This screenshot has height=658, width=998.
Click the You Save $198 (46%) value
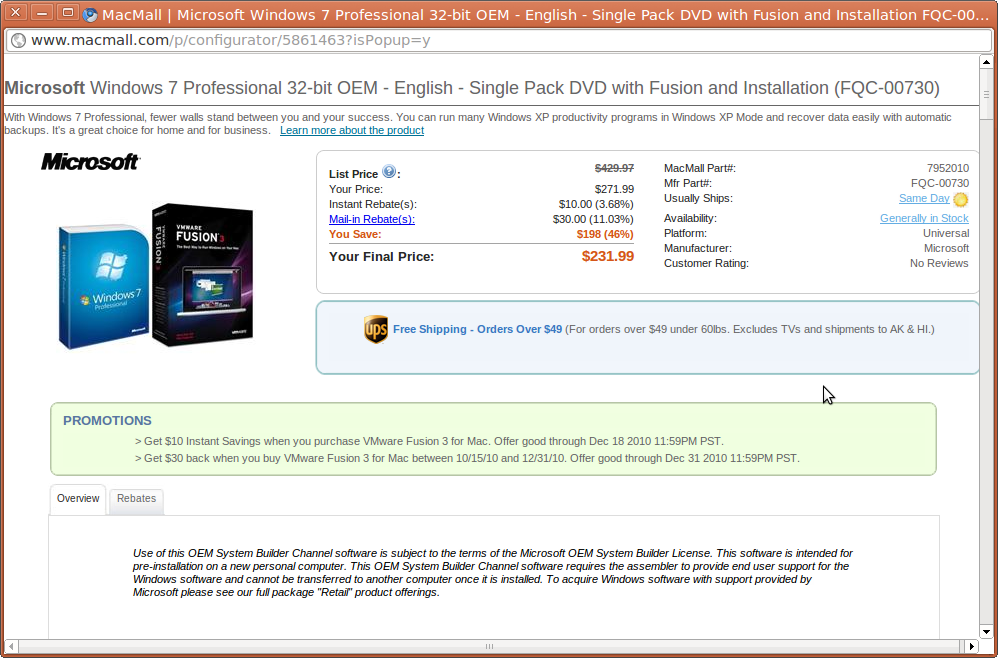point(605,235)
